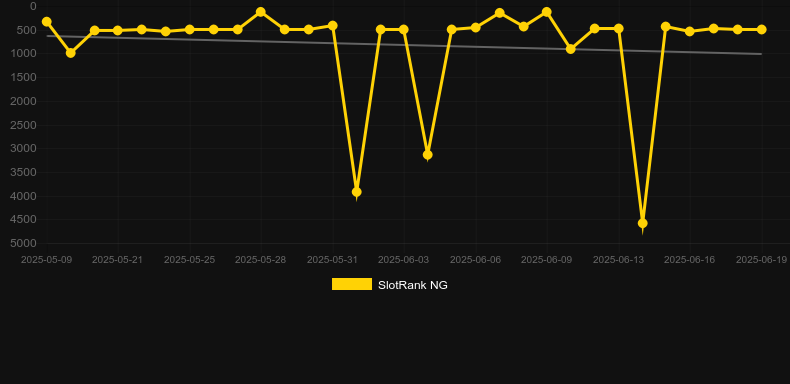Select the first data point at 2025-05-09
The image size is (790, 384).
pyautogui.click(x=47, y=22)
